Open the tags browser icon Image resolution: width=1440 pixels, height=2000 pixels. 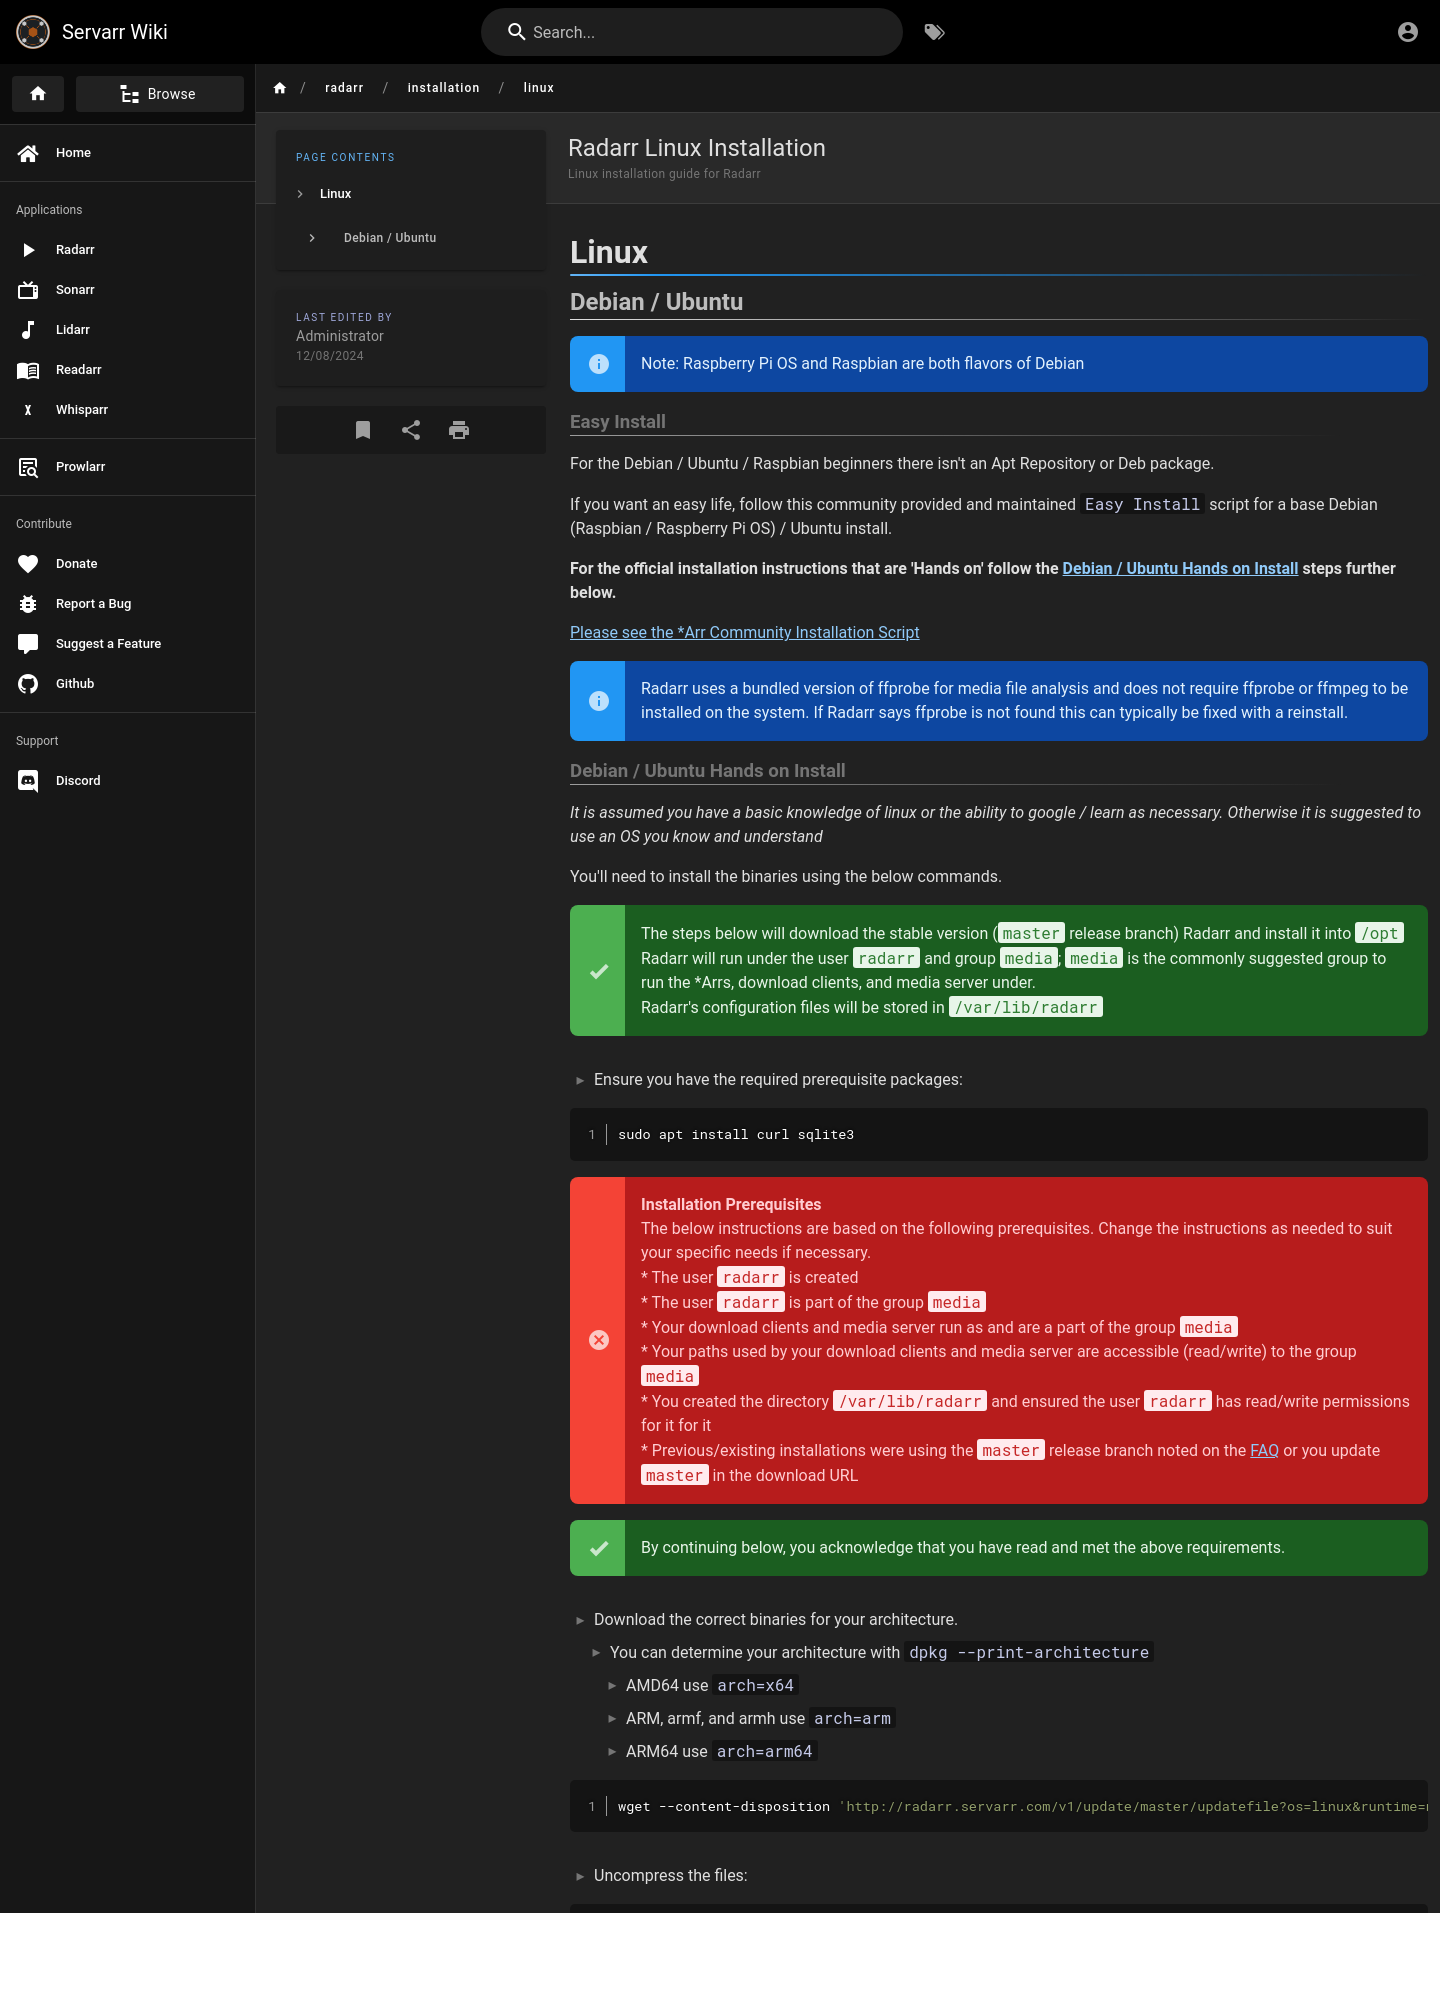pyautogui.click(x=934, y=32)
